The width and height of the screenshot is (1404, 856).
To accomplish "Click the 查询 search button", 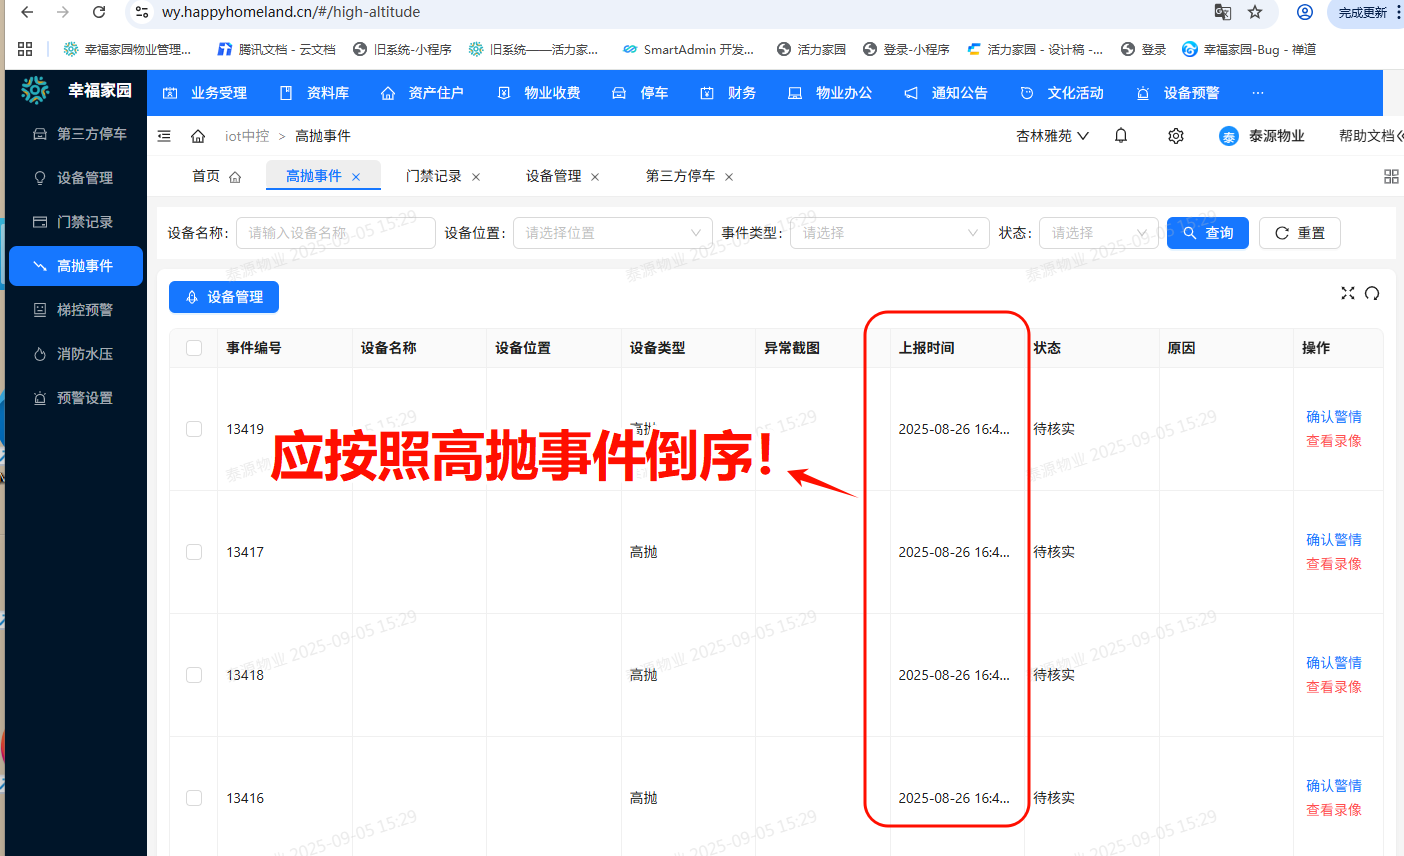I will pos(1207,233).
